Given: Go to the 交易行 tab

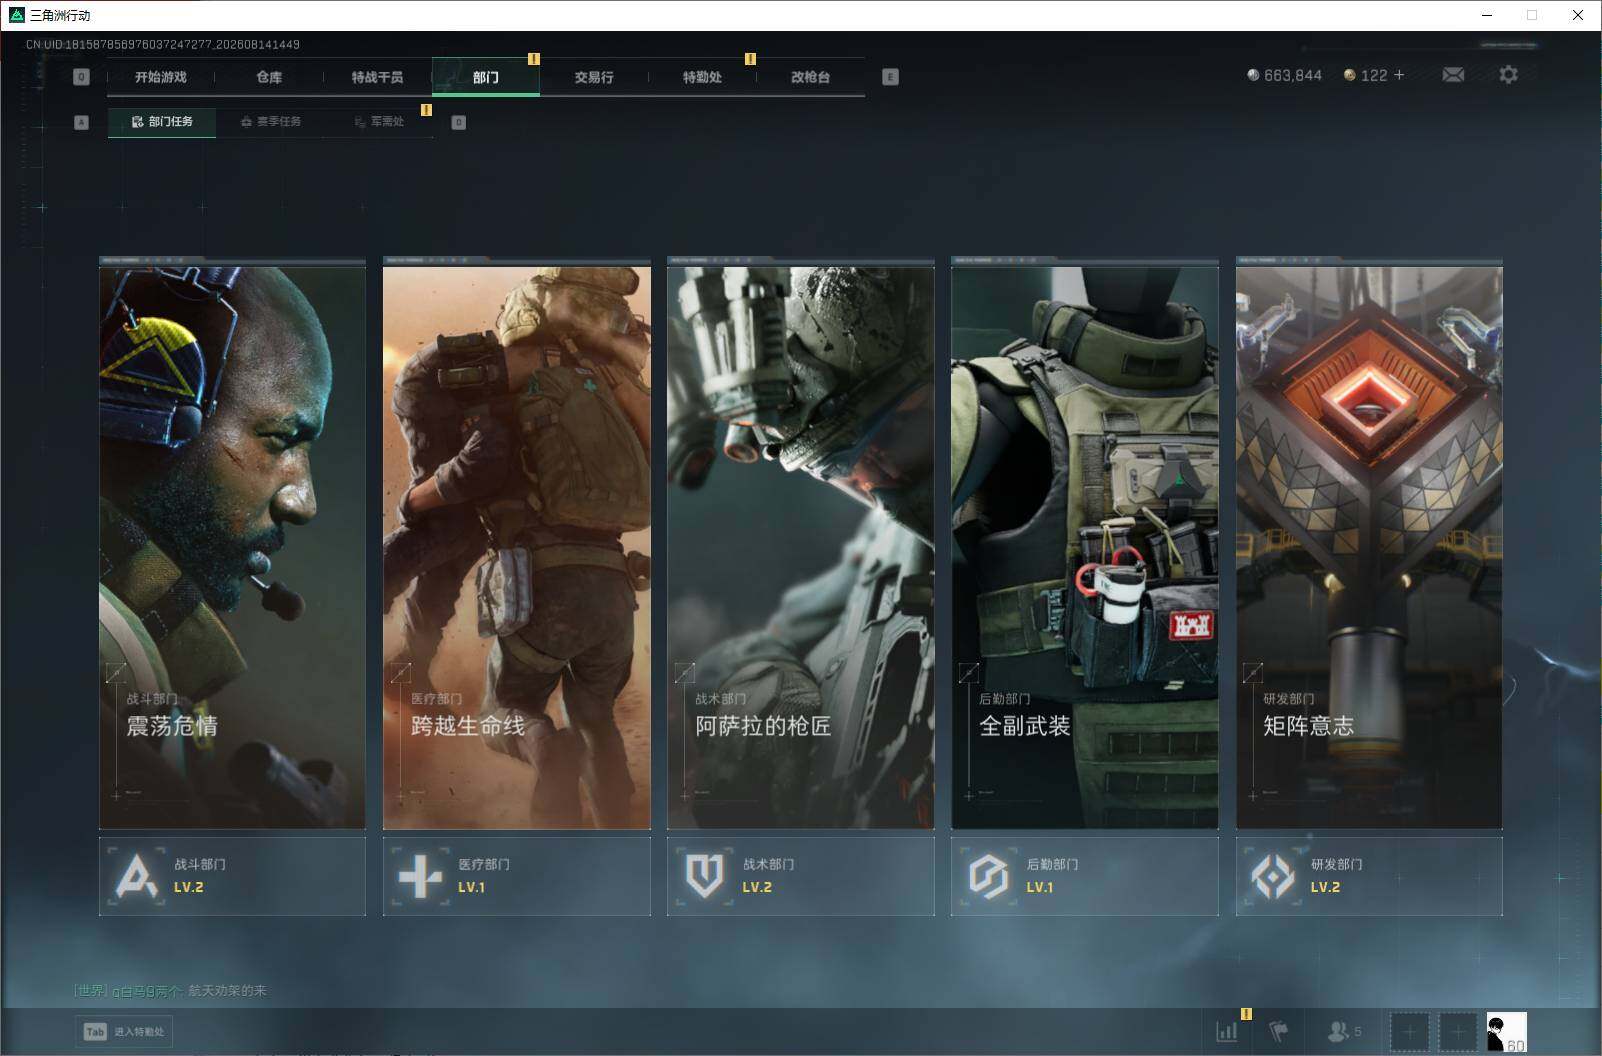Looking at the screenshot, I should [594, 77].
